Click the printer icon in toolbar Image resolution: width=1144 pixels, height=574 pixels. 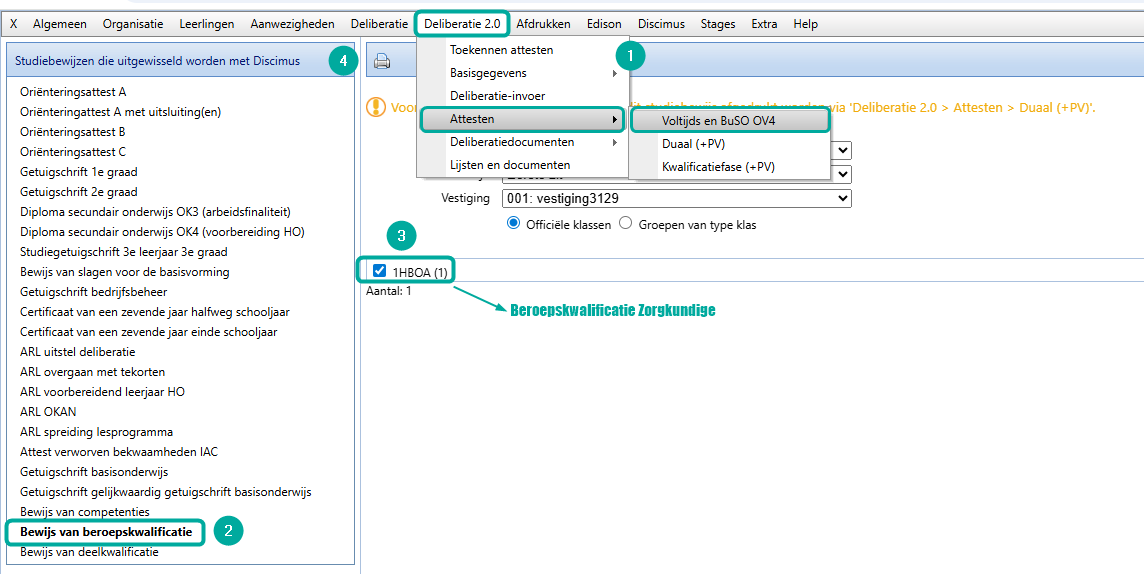(x=382, y=62)
